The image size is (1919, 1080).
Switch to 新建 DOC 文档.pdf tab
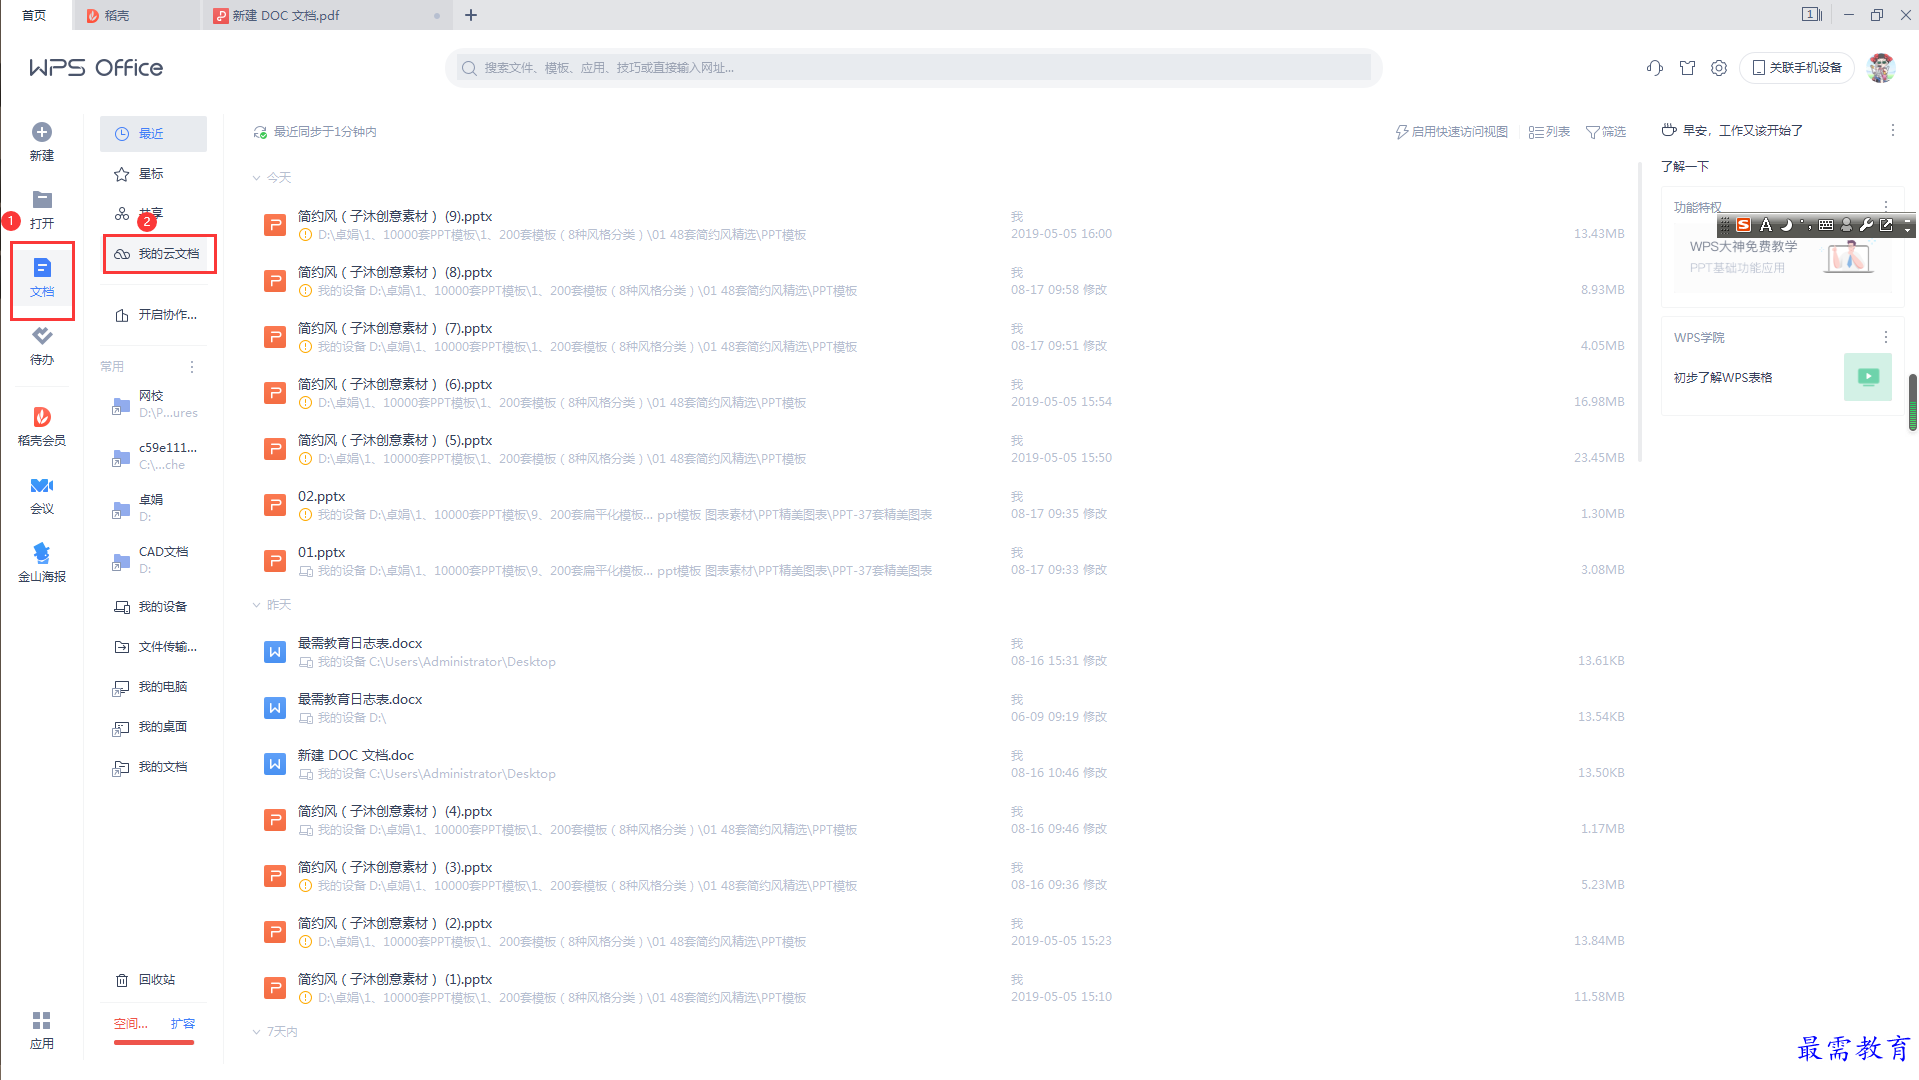point(327,15)
